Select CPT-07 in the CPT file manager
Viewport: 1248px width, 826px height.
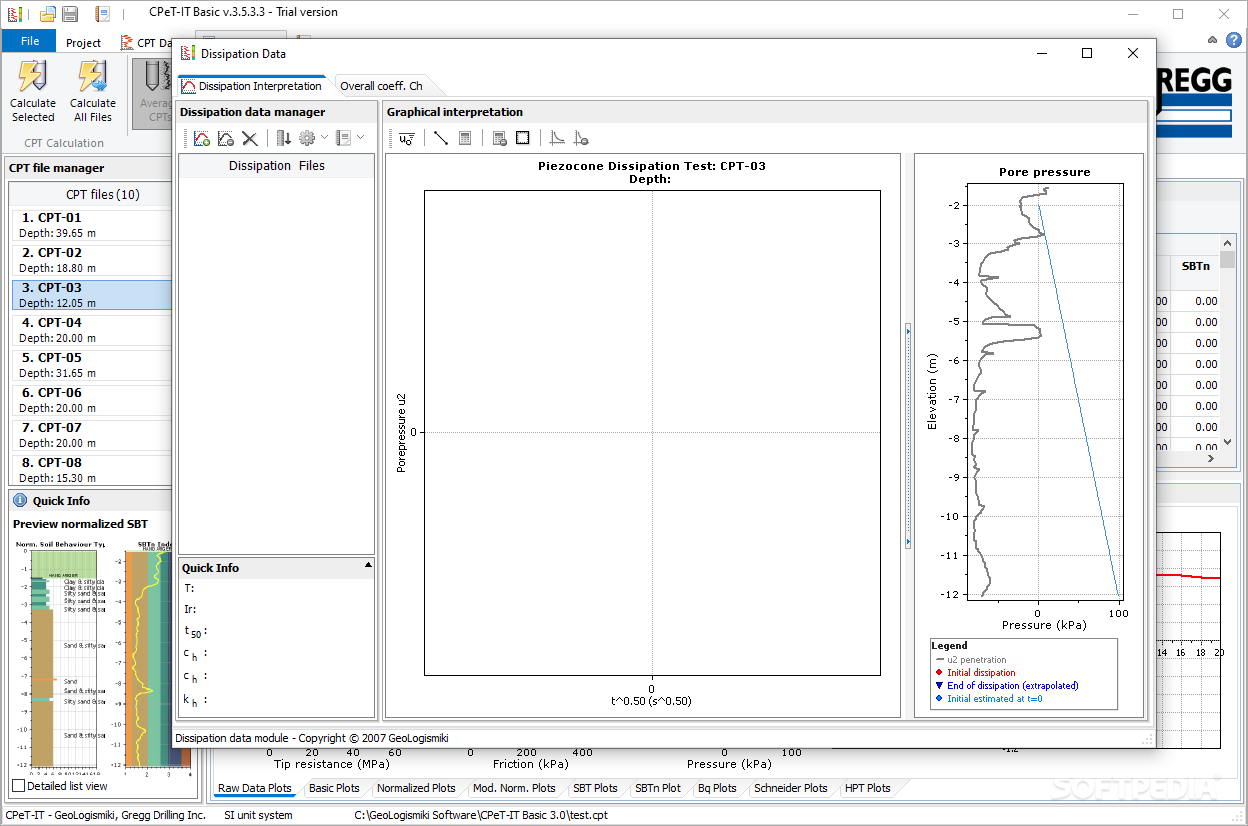click(x=91, y=435)
